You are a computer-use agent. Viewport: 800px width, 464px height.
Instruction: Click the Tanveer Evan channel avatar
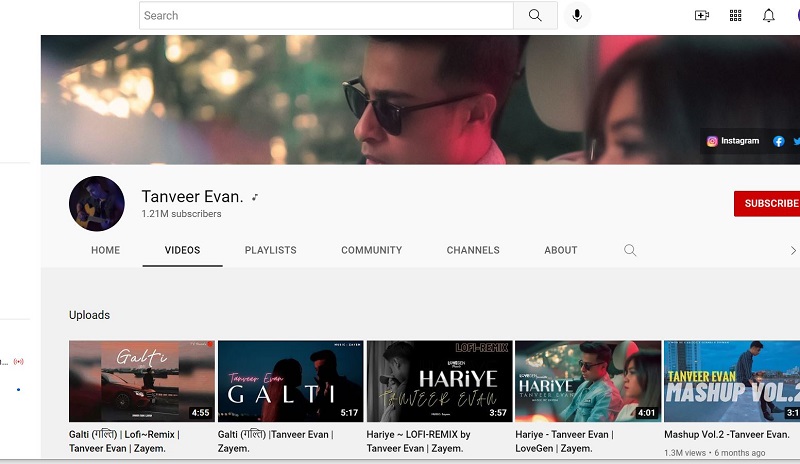pyautogui.click(x=96, y=204)
